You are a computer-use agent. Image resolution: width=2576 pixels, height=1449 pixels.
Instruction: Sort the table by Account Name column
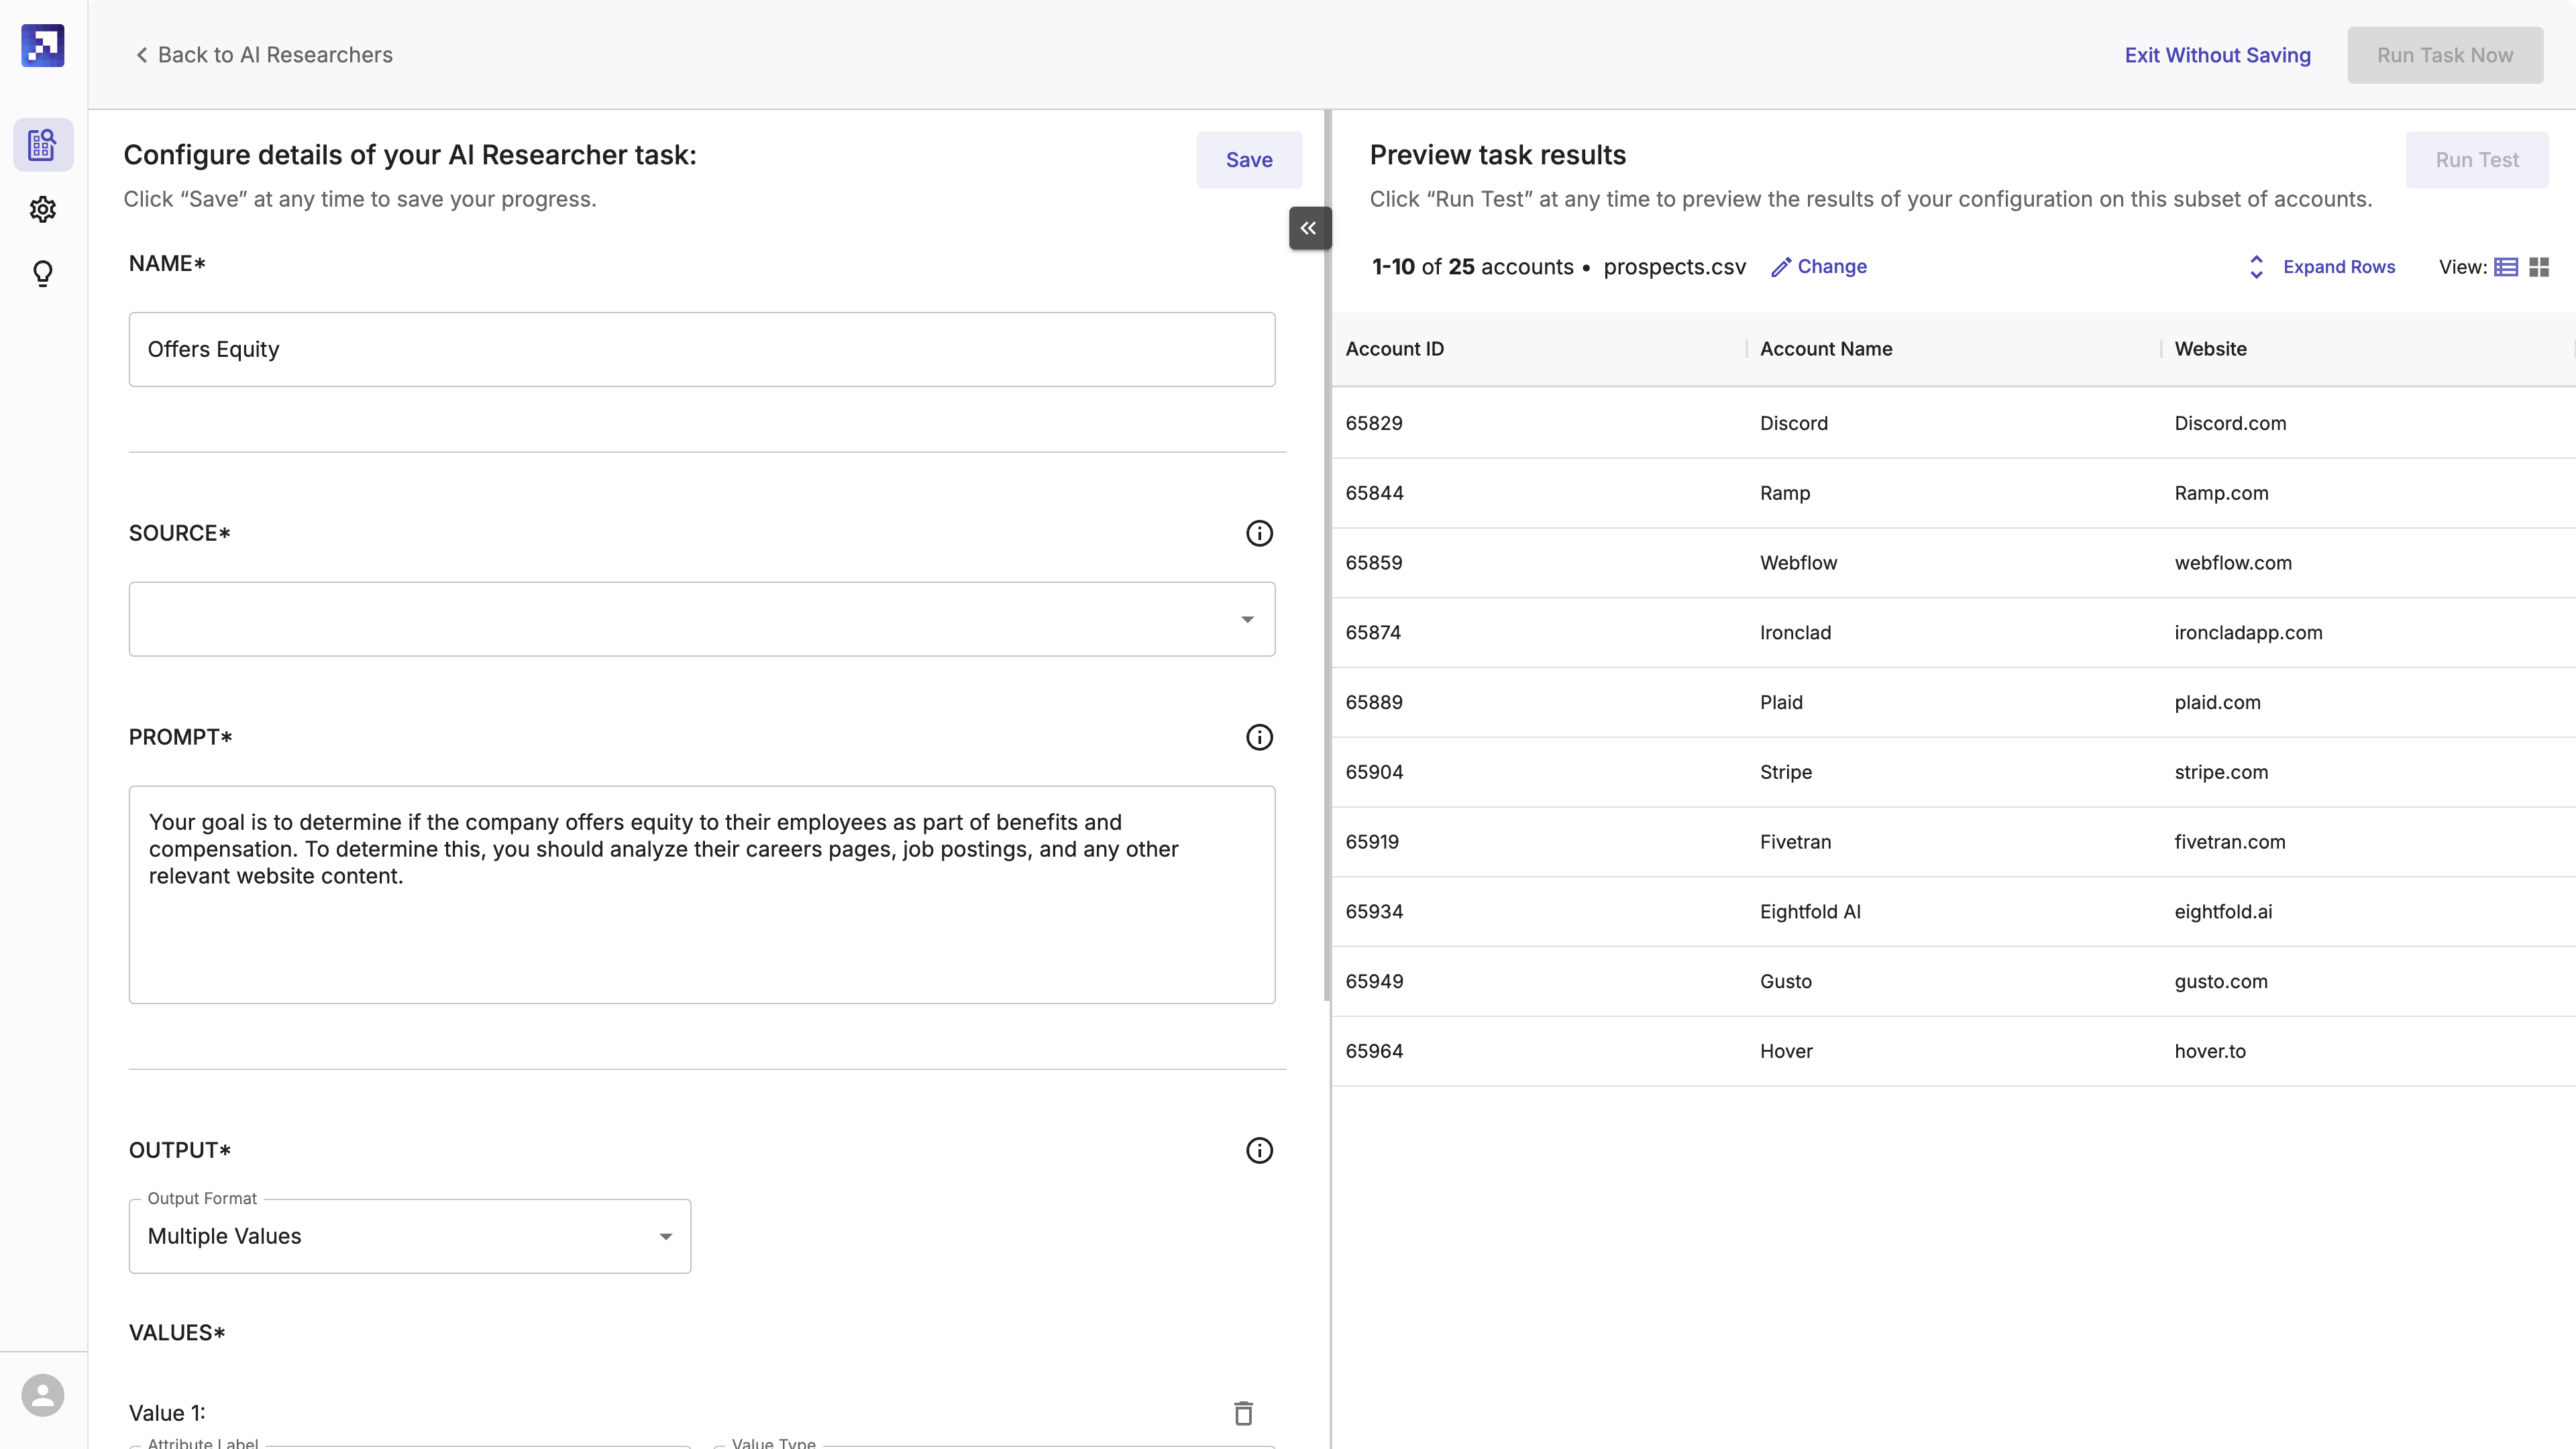1825,348
